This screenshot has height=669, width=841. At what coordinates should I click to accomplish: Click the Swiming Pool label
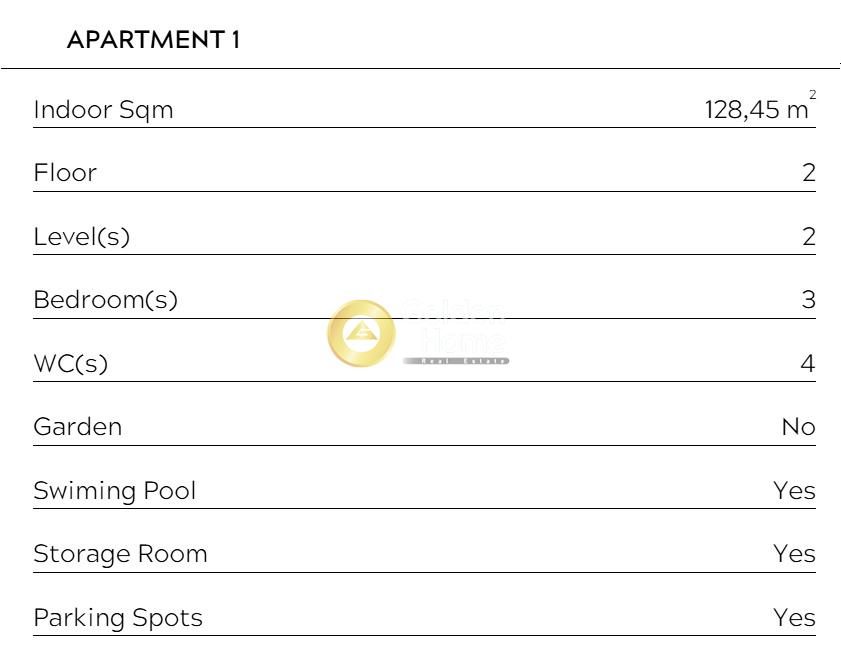point(115,491)
